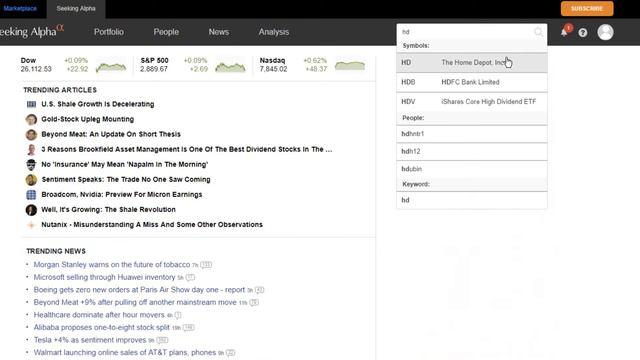Open the user profile avatar

(605, 32)
